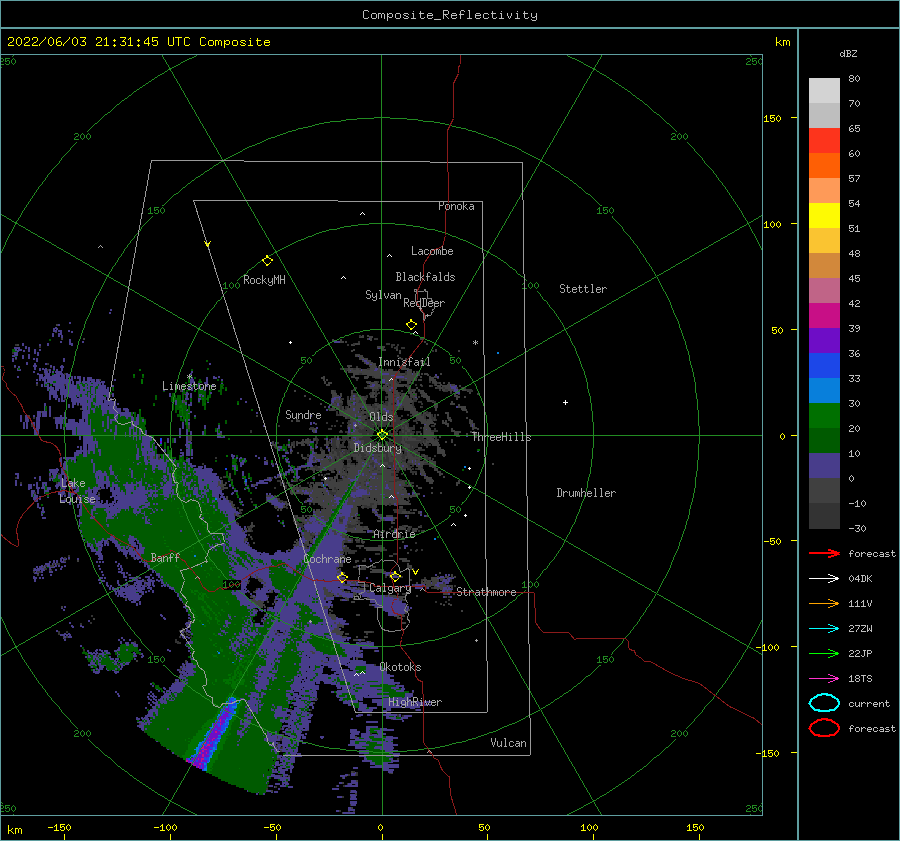Viewport: 900px width, 841px height.
Task: Click the HighRiver label
Action: 415,702
